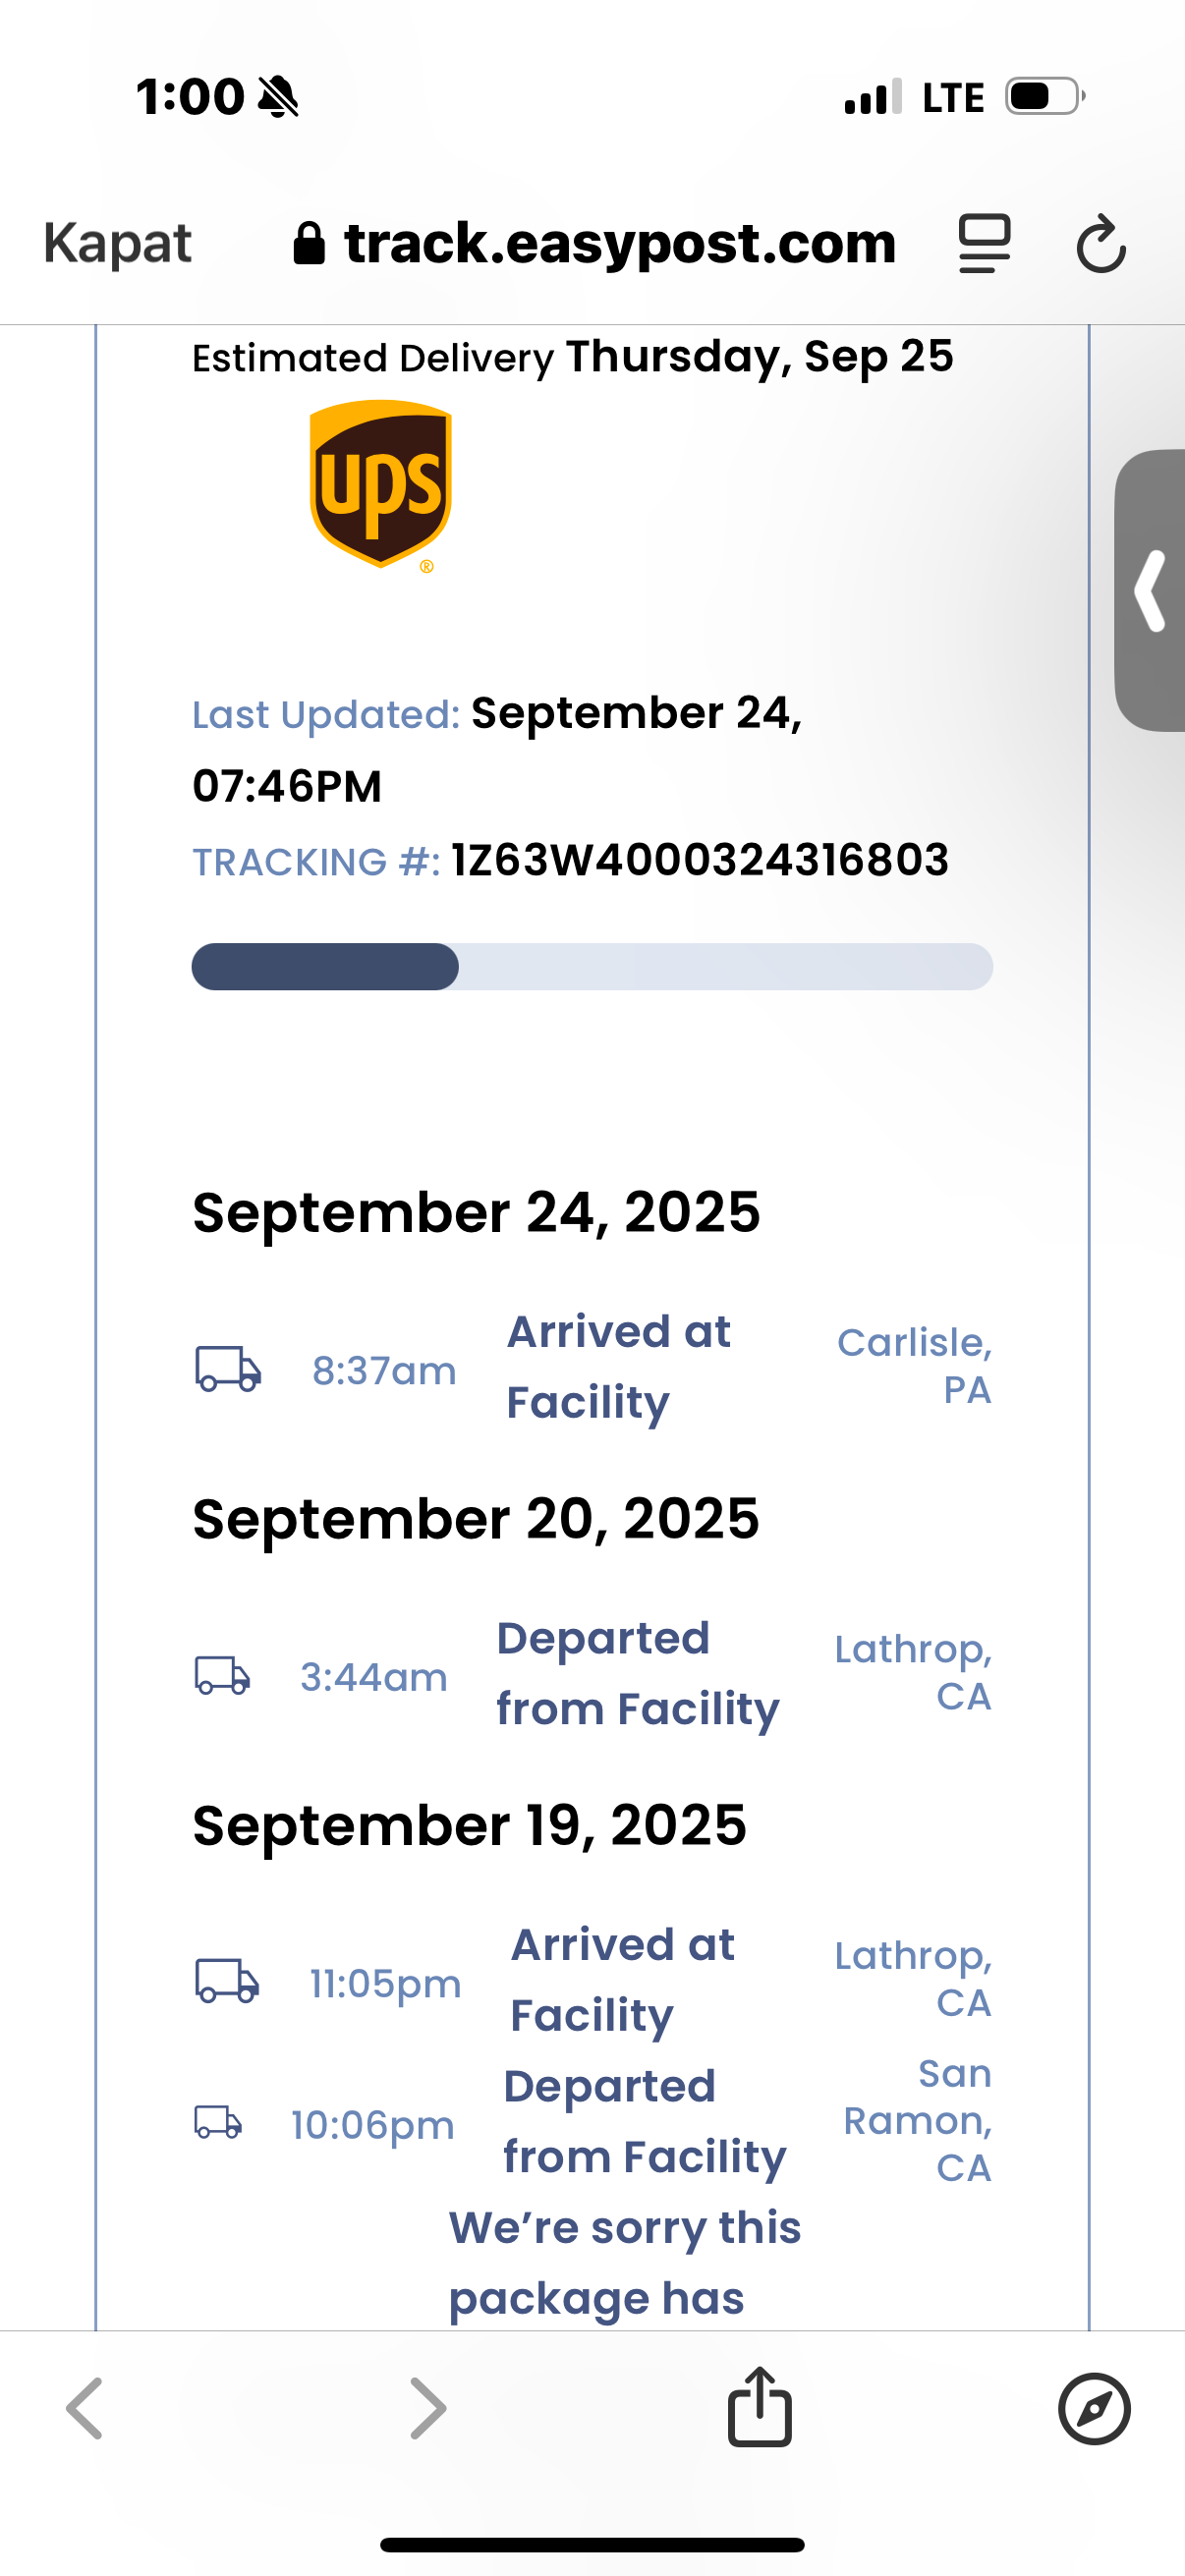
Task: Expand the gray side panel chevron
Action: (x=1151, y=590)
